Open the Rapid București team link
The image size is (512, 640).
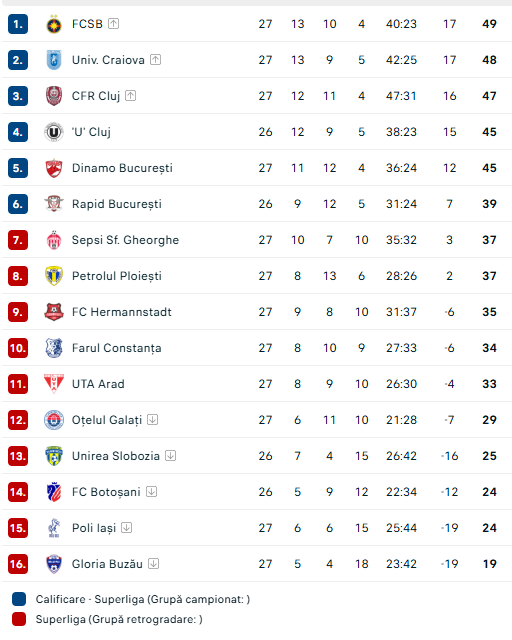[x=117, y=204]
